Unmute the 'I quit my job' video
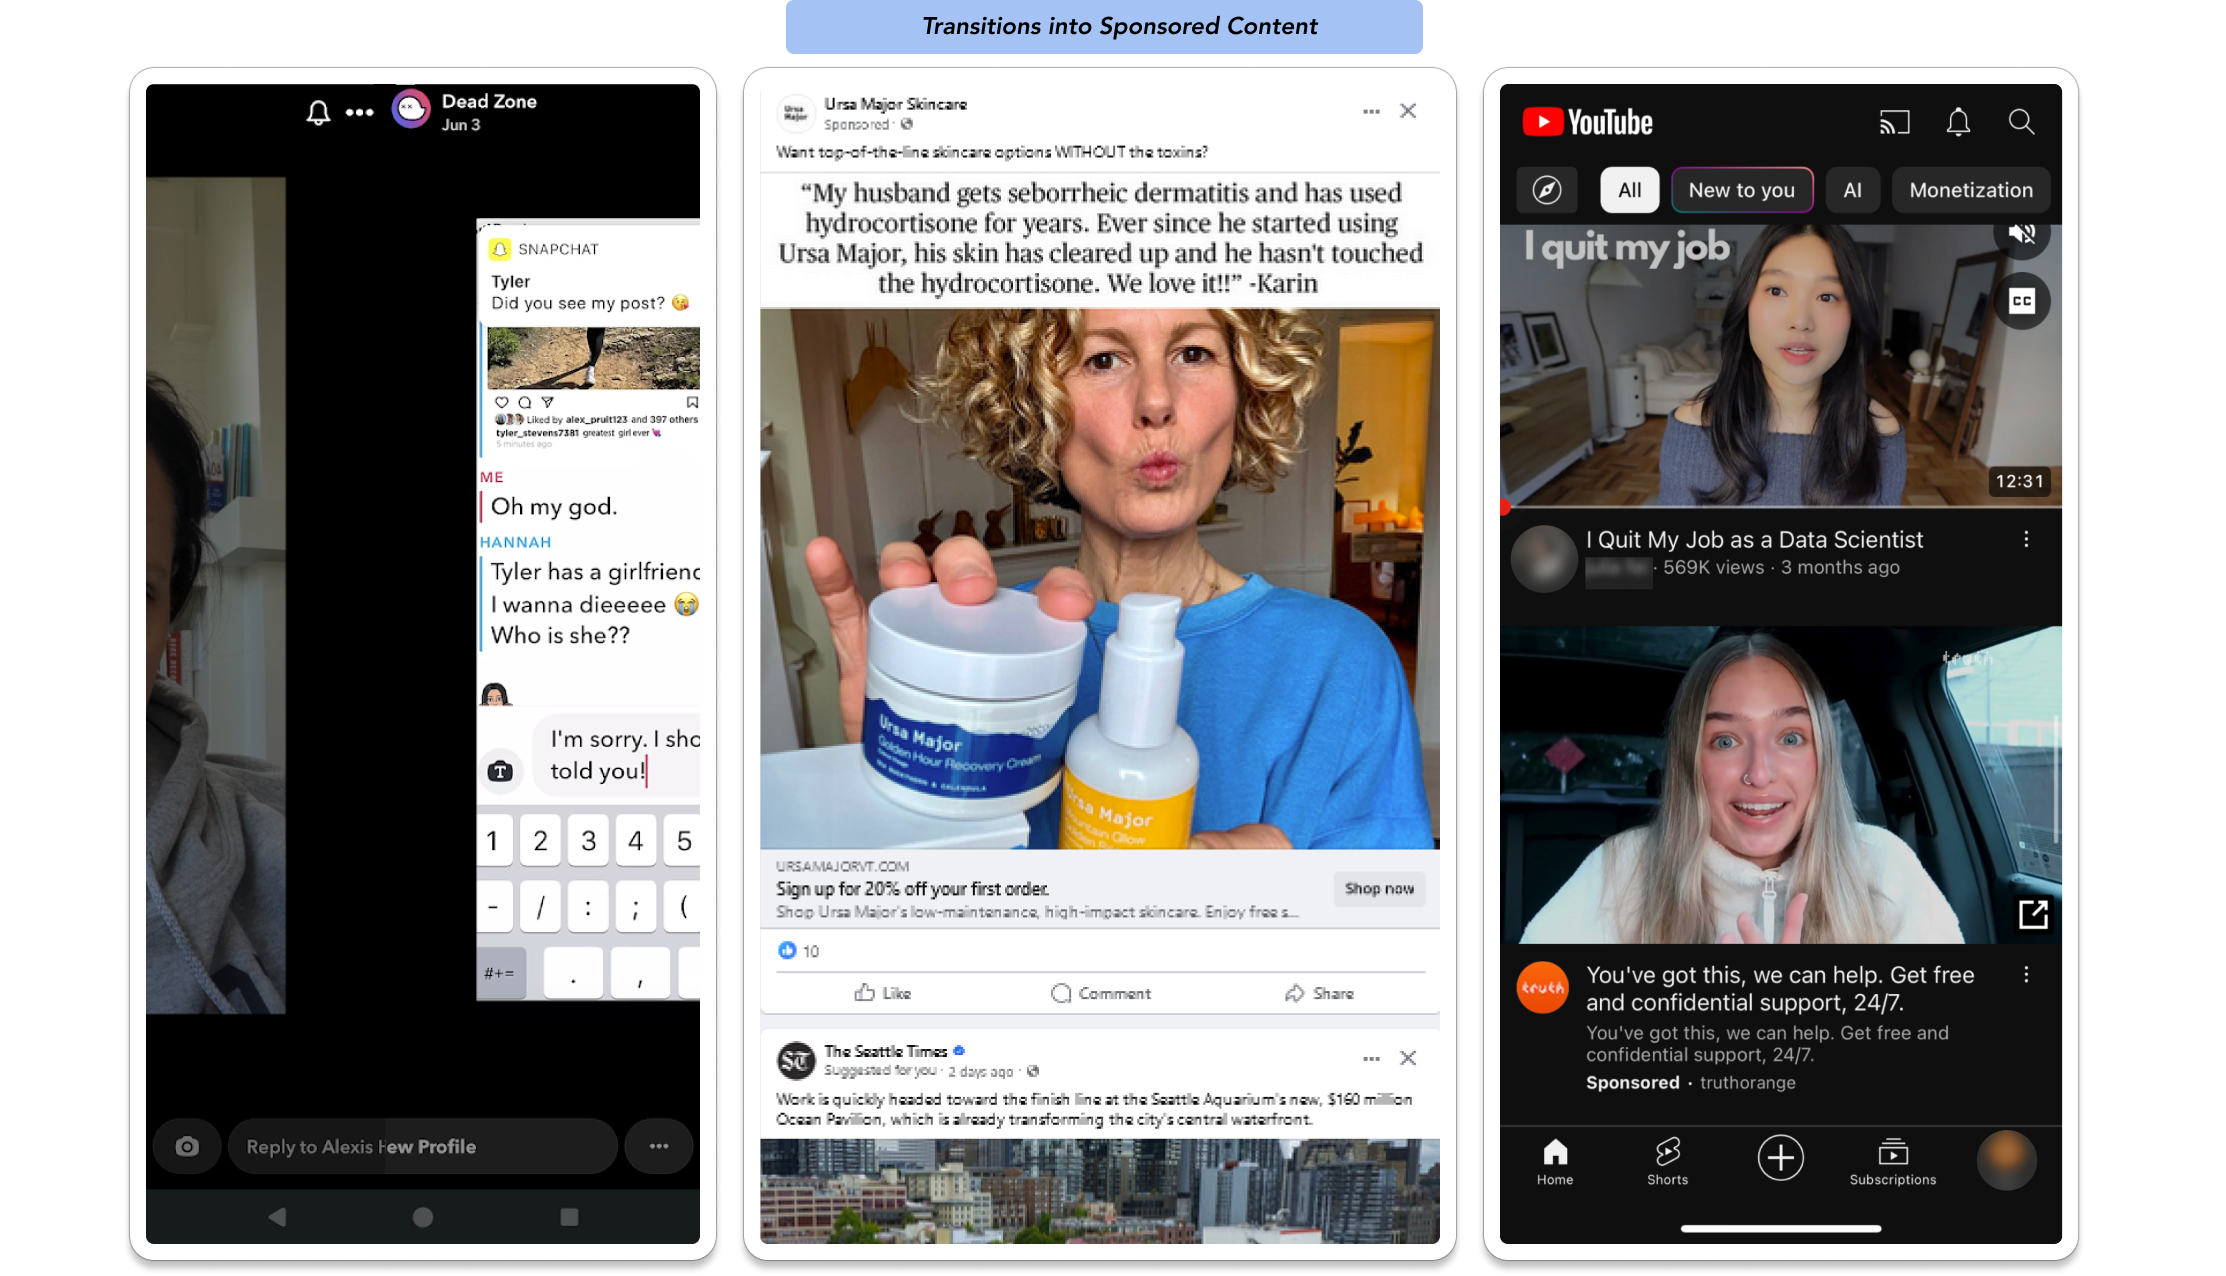 (2021, 234)
